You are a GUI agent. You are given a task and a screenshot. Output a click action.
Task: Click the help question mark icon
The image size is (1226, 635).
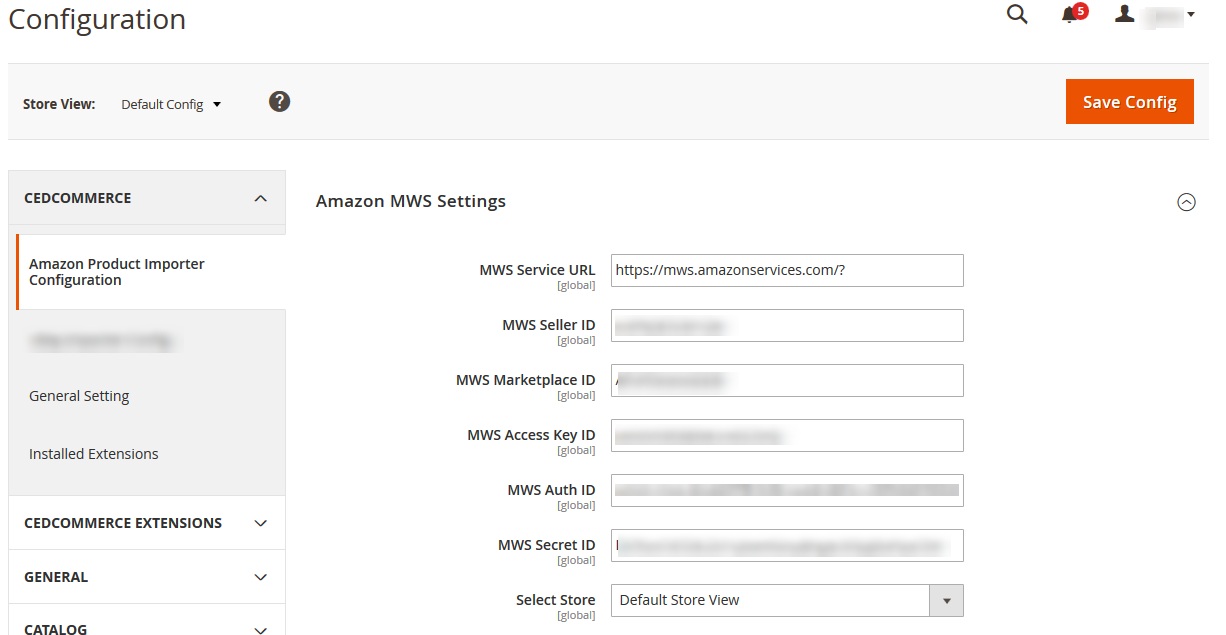point(279,101)
